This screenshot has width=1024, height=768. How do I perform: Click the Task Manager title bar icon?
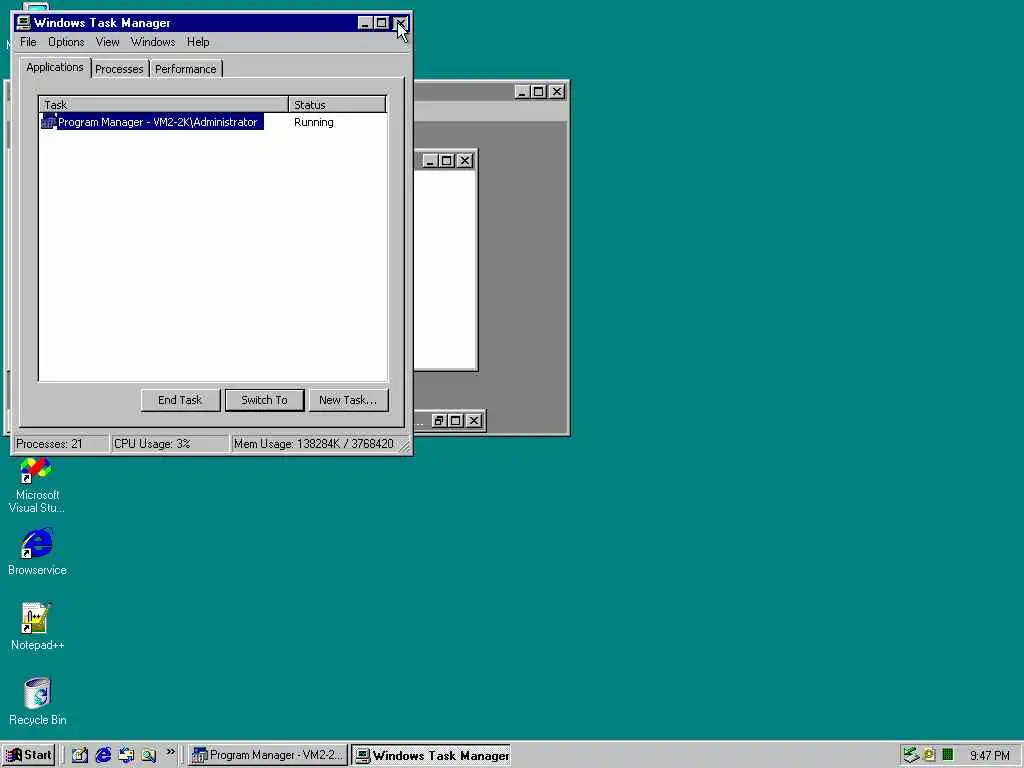24,23
